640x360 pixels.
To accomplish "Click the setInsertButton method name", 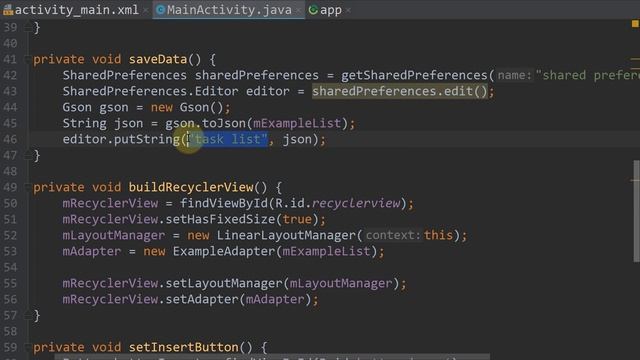I will (x=184, y=347).
